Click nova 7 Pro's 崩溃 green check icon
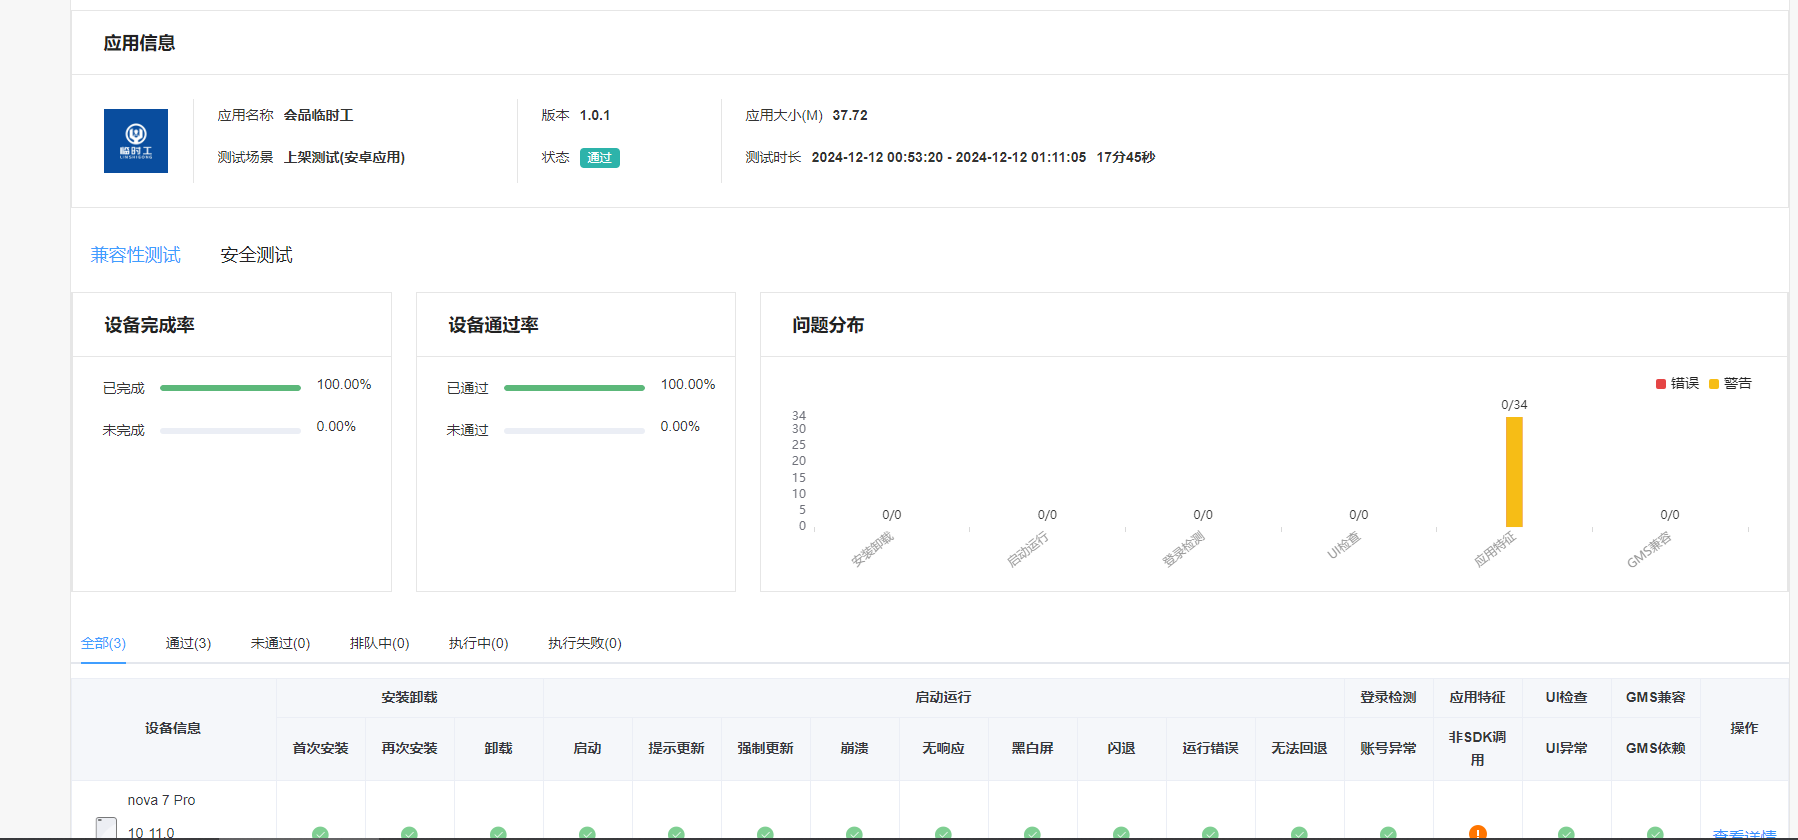 click(x=854, y=833)
